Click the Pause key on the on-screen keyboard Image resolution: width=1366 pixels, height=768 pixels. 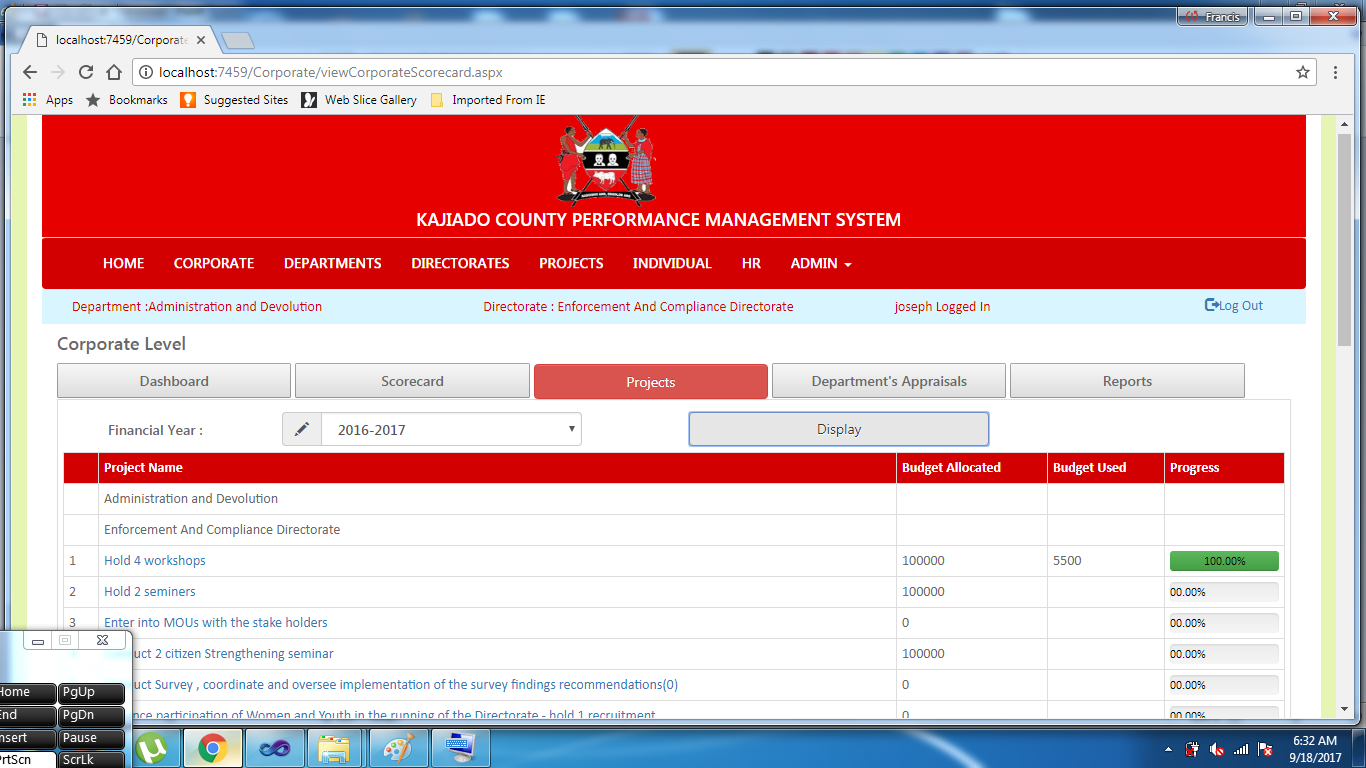pyautogui.click(x=91, y=738)
